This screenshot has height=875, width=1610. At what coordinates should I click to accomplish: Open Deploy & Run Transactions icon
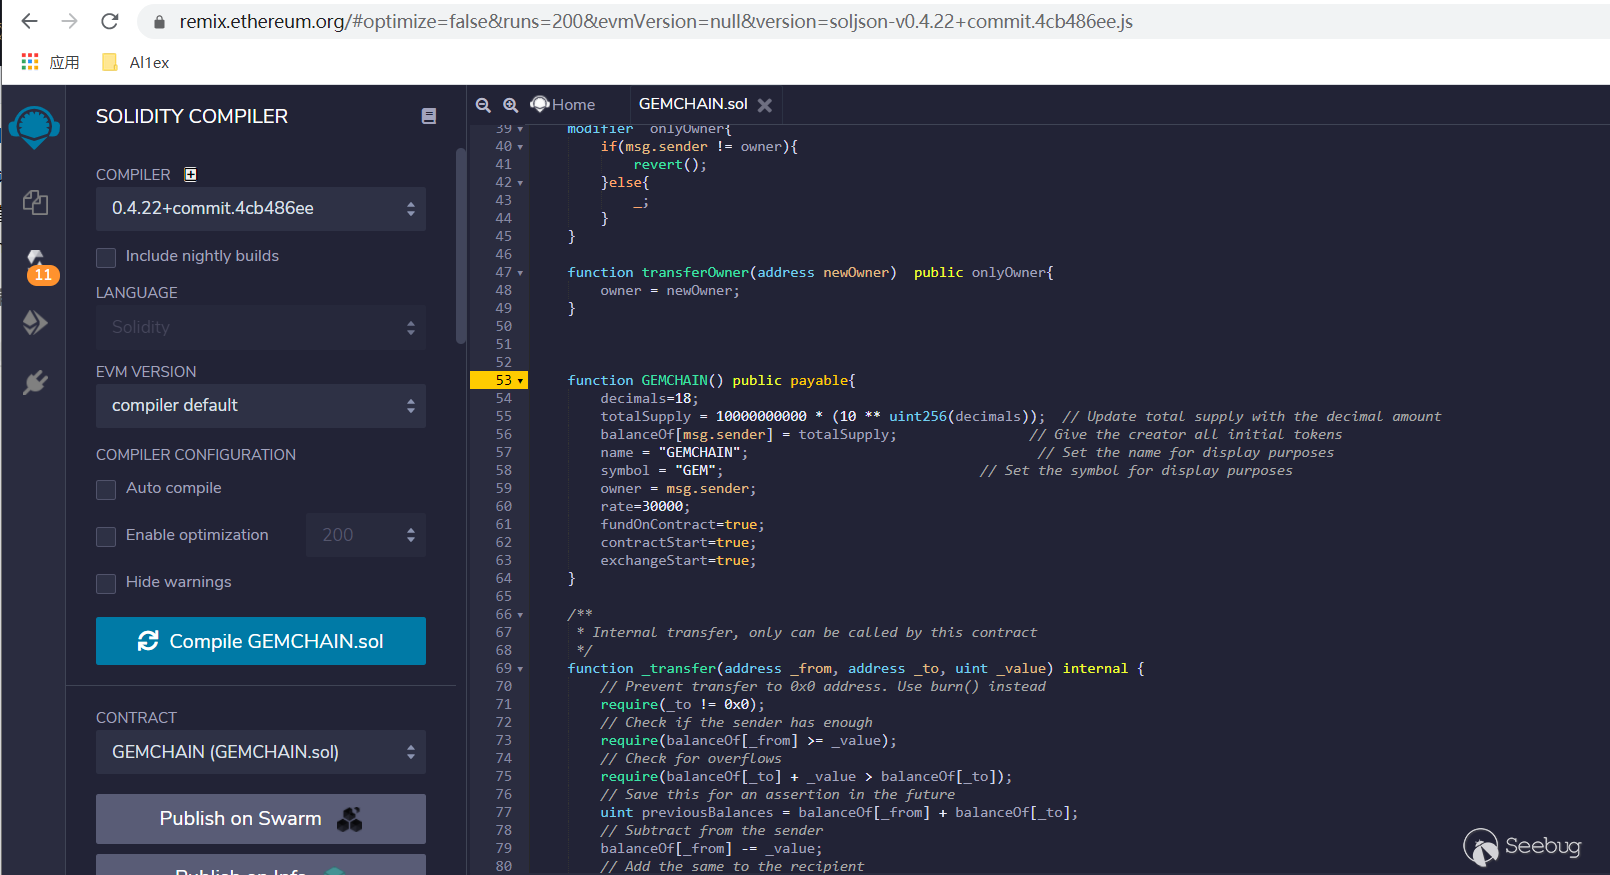click(x=35, y=322)
